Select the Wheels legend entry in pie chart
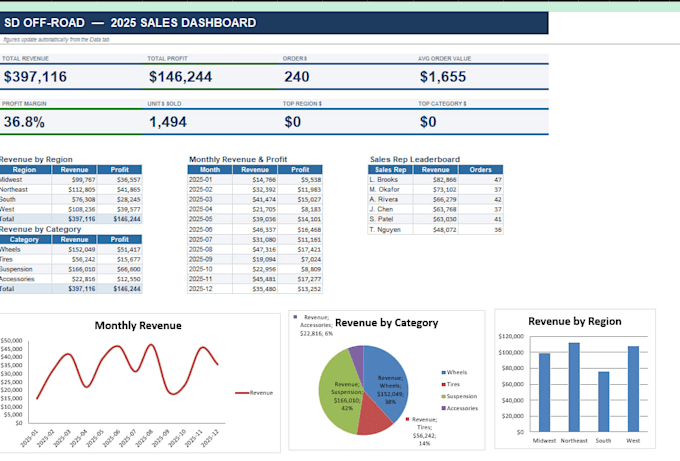The width and height of the screenshot is (680, 461). point(454,372)
